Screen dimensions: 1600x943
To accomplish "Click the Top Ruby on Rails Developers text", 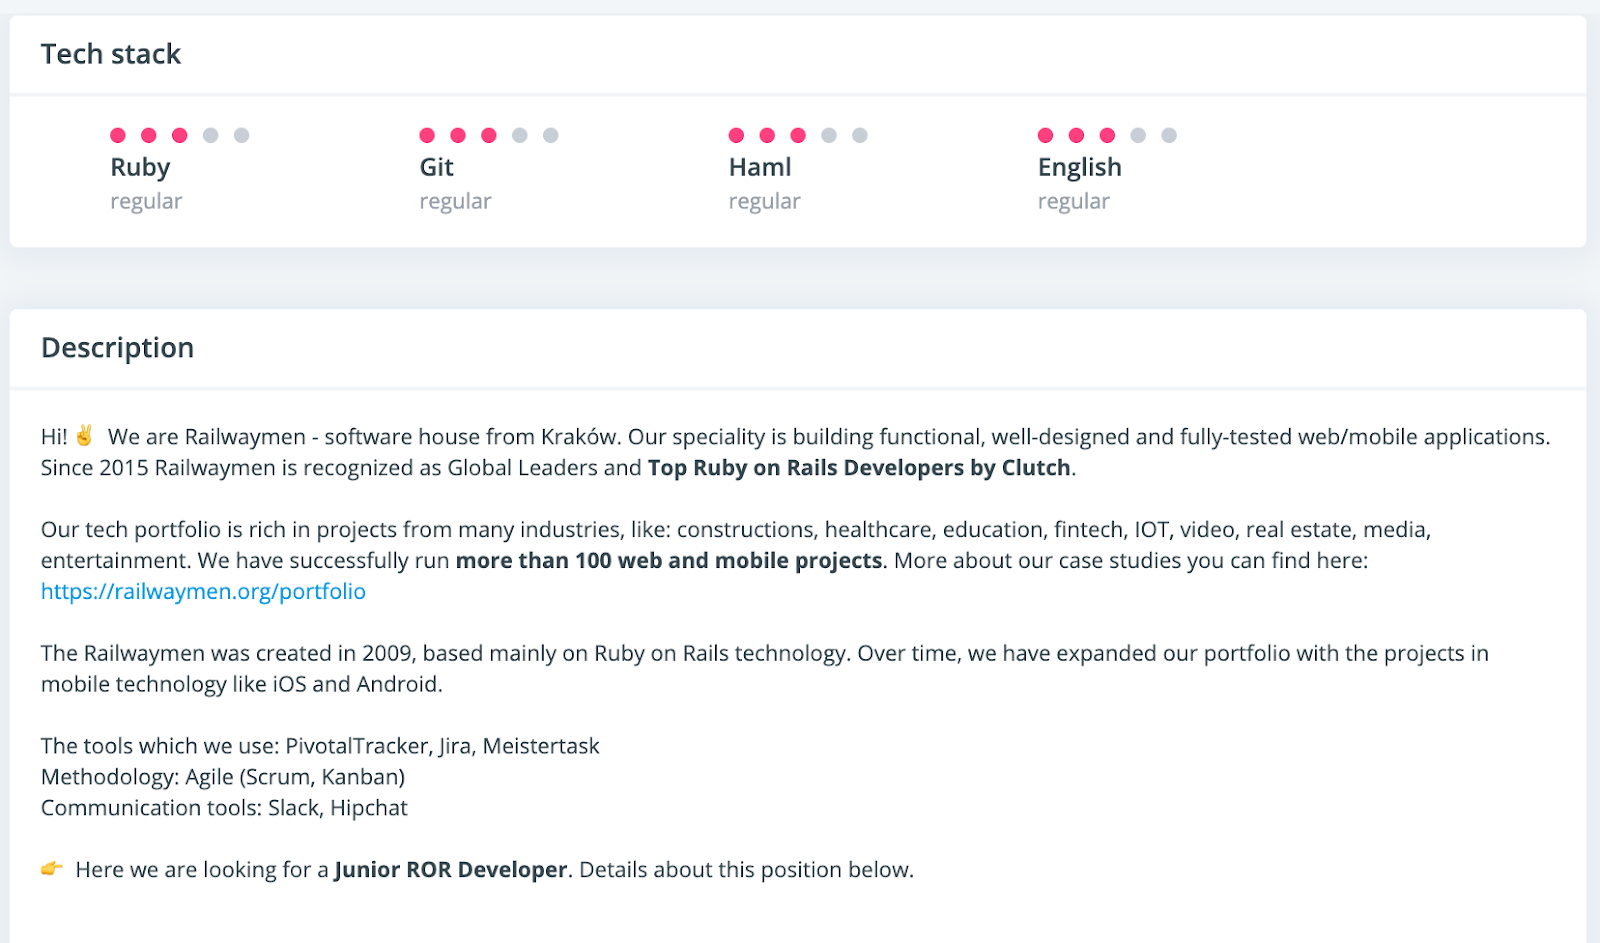I will click(x=858, y=467).
